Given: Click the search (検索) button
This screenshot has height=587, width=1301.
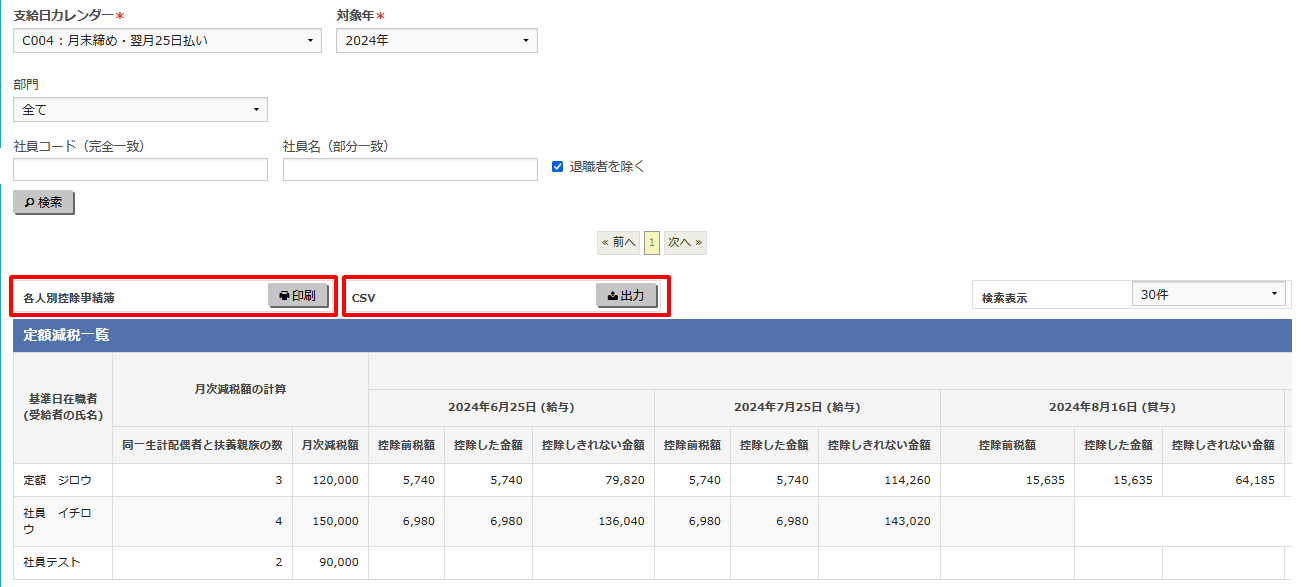Looking at the screenshot, I should click(x=44, y=202).
